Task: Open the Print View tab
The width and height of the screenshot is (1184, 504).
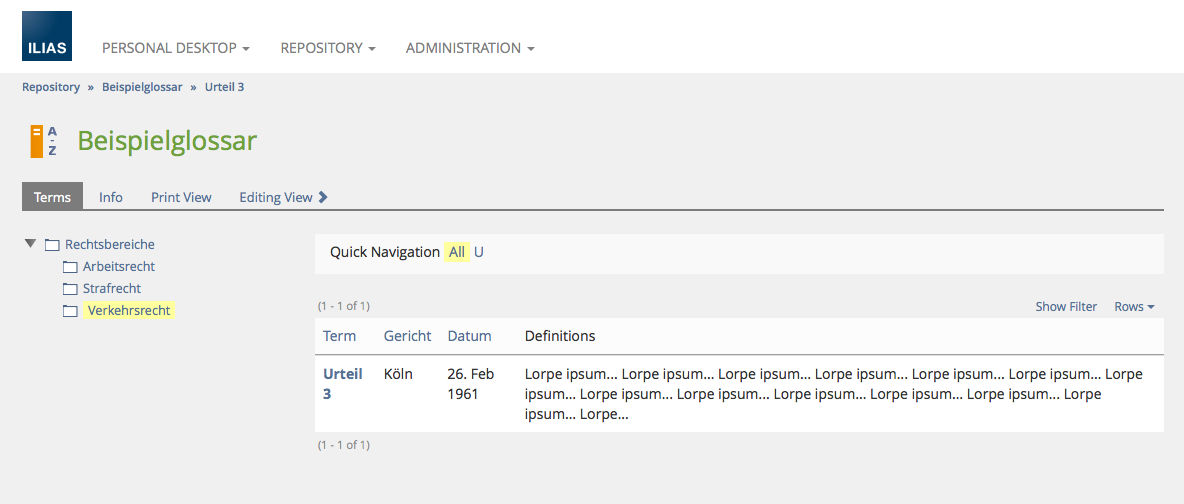Action: pos(181,197)
